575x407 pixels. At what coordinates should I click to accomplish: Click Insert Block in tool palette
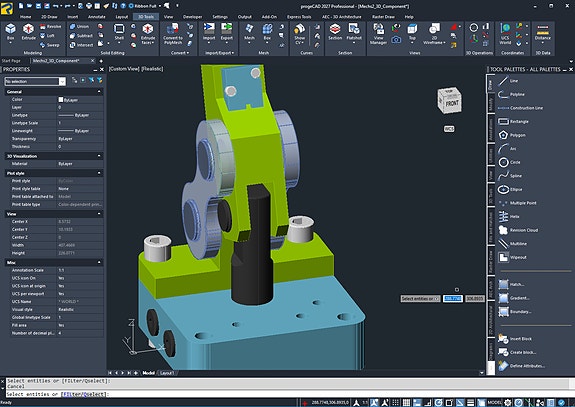[515, 338]
